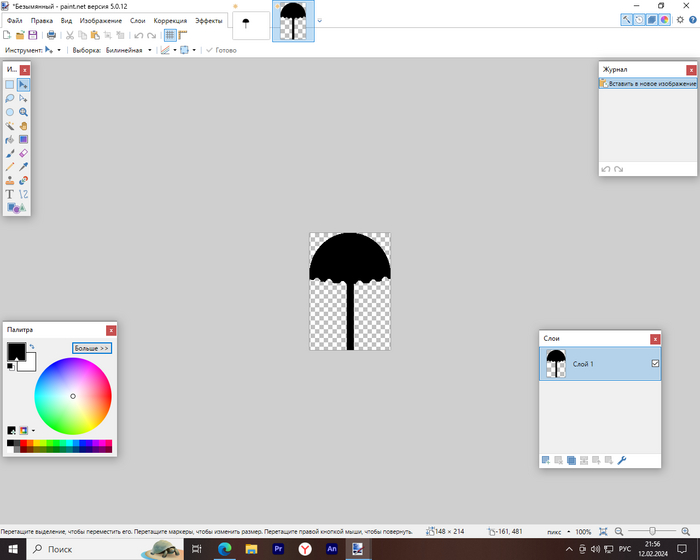Select the Rectangle Select tool
This screenshot has width=700, height=560.
10,86
